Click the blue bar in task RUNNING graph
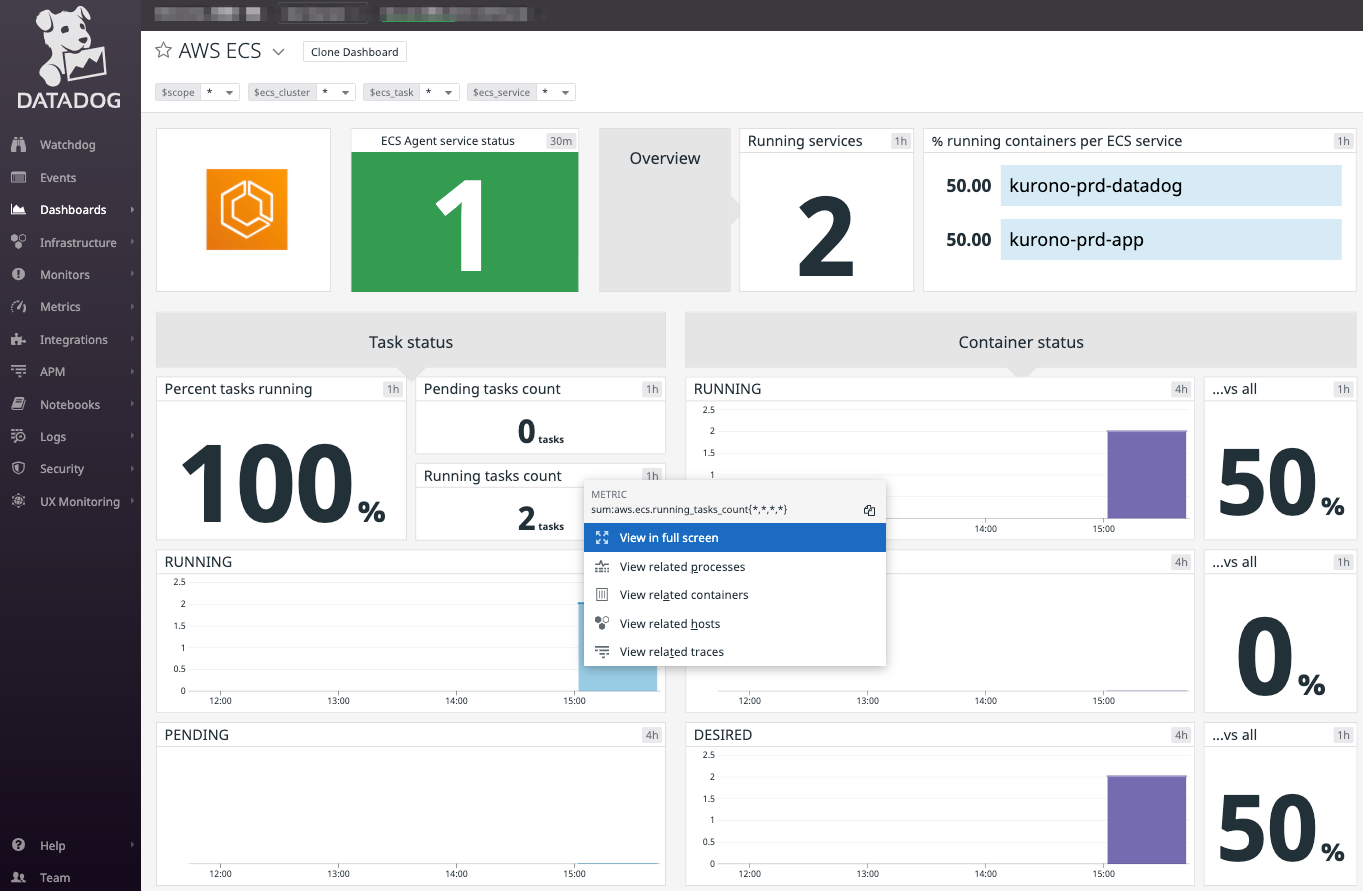The width and height of the screenshot is (1363, 891). point(618,678)
